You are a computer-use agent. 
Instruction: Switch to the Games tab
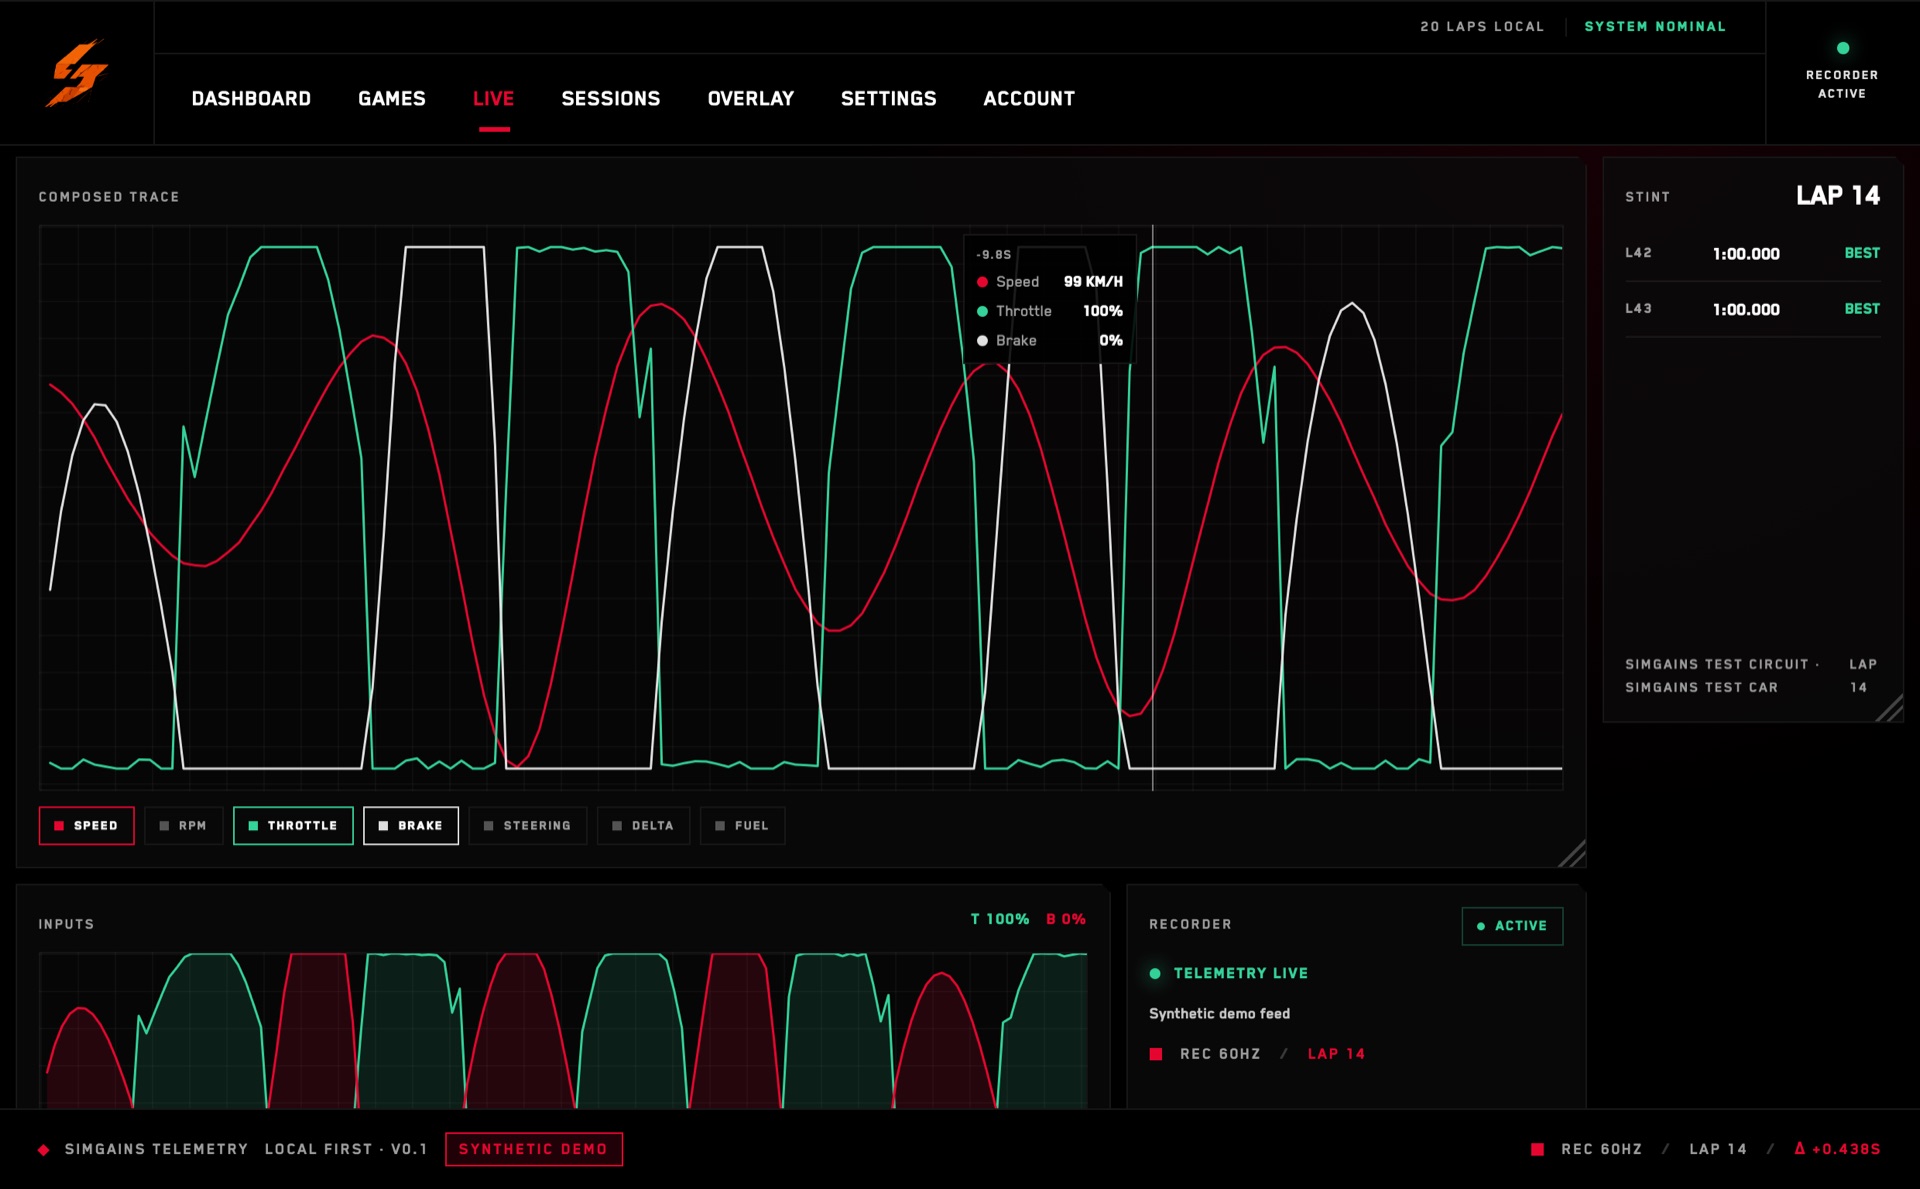[x=392, y=98]
